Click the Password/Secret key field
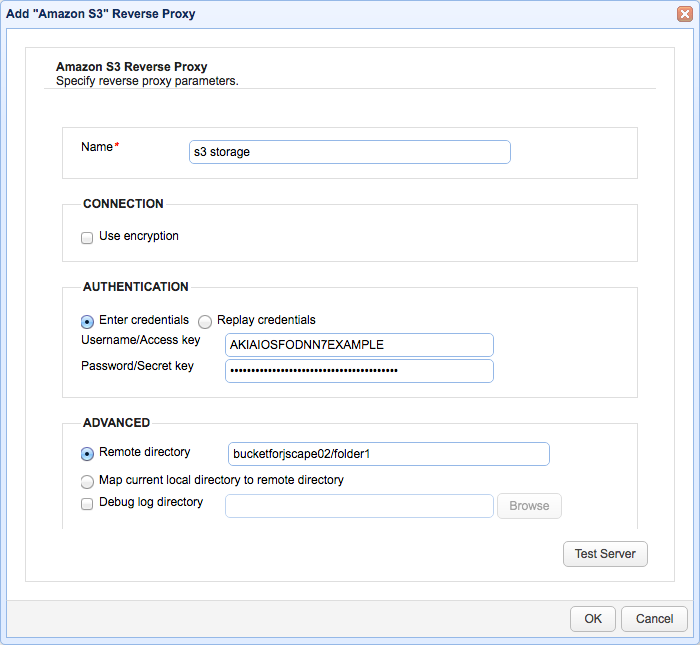This screenshot has height=645, width=700. pos(359,370)
